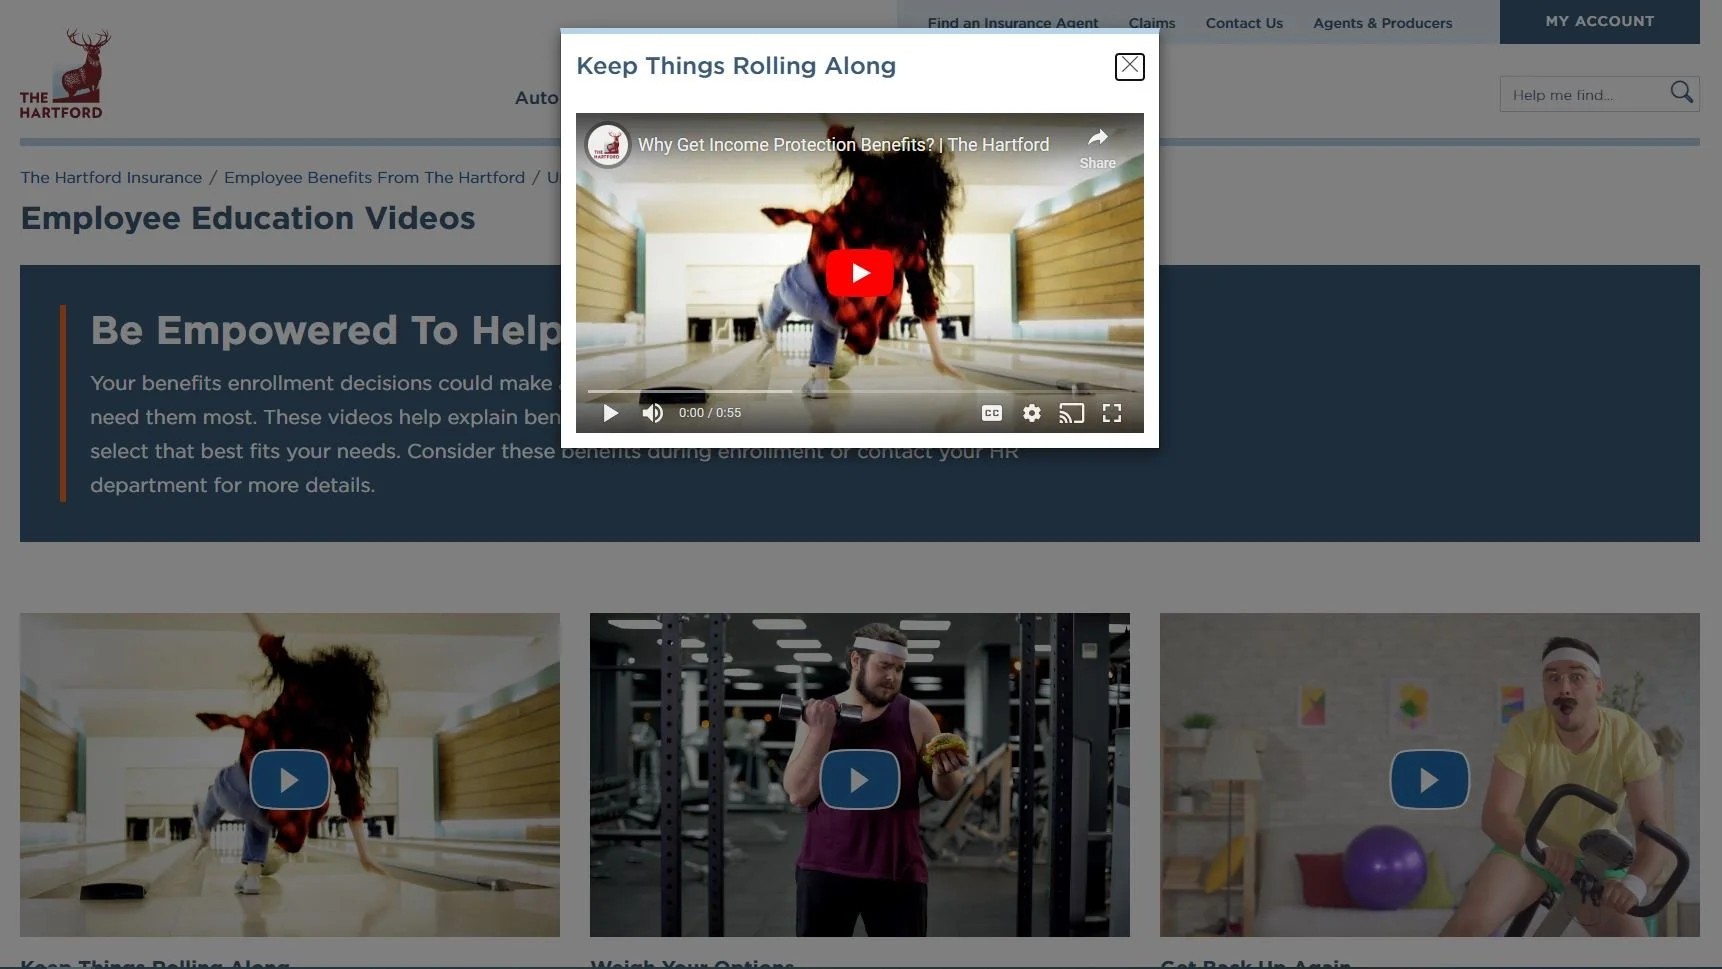Play the video with the red YouTube button
The image size is (1722, 969).
860,273
